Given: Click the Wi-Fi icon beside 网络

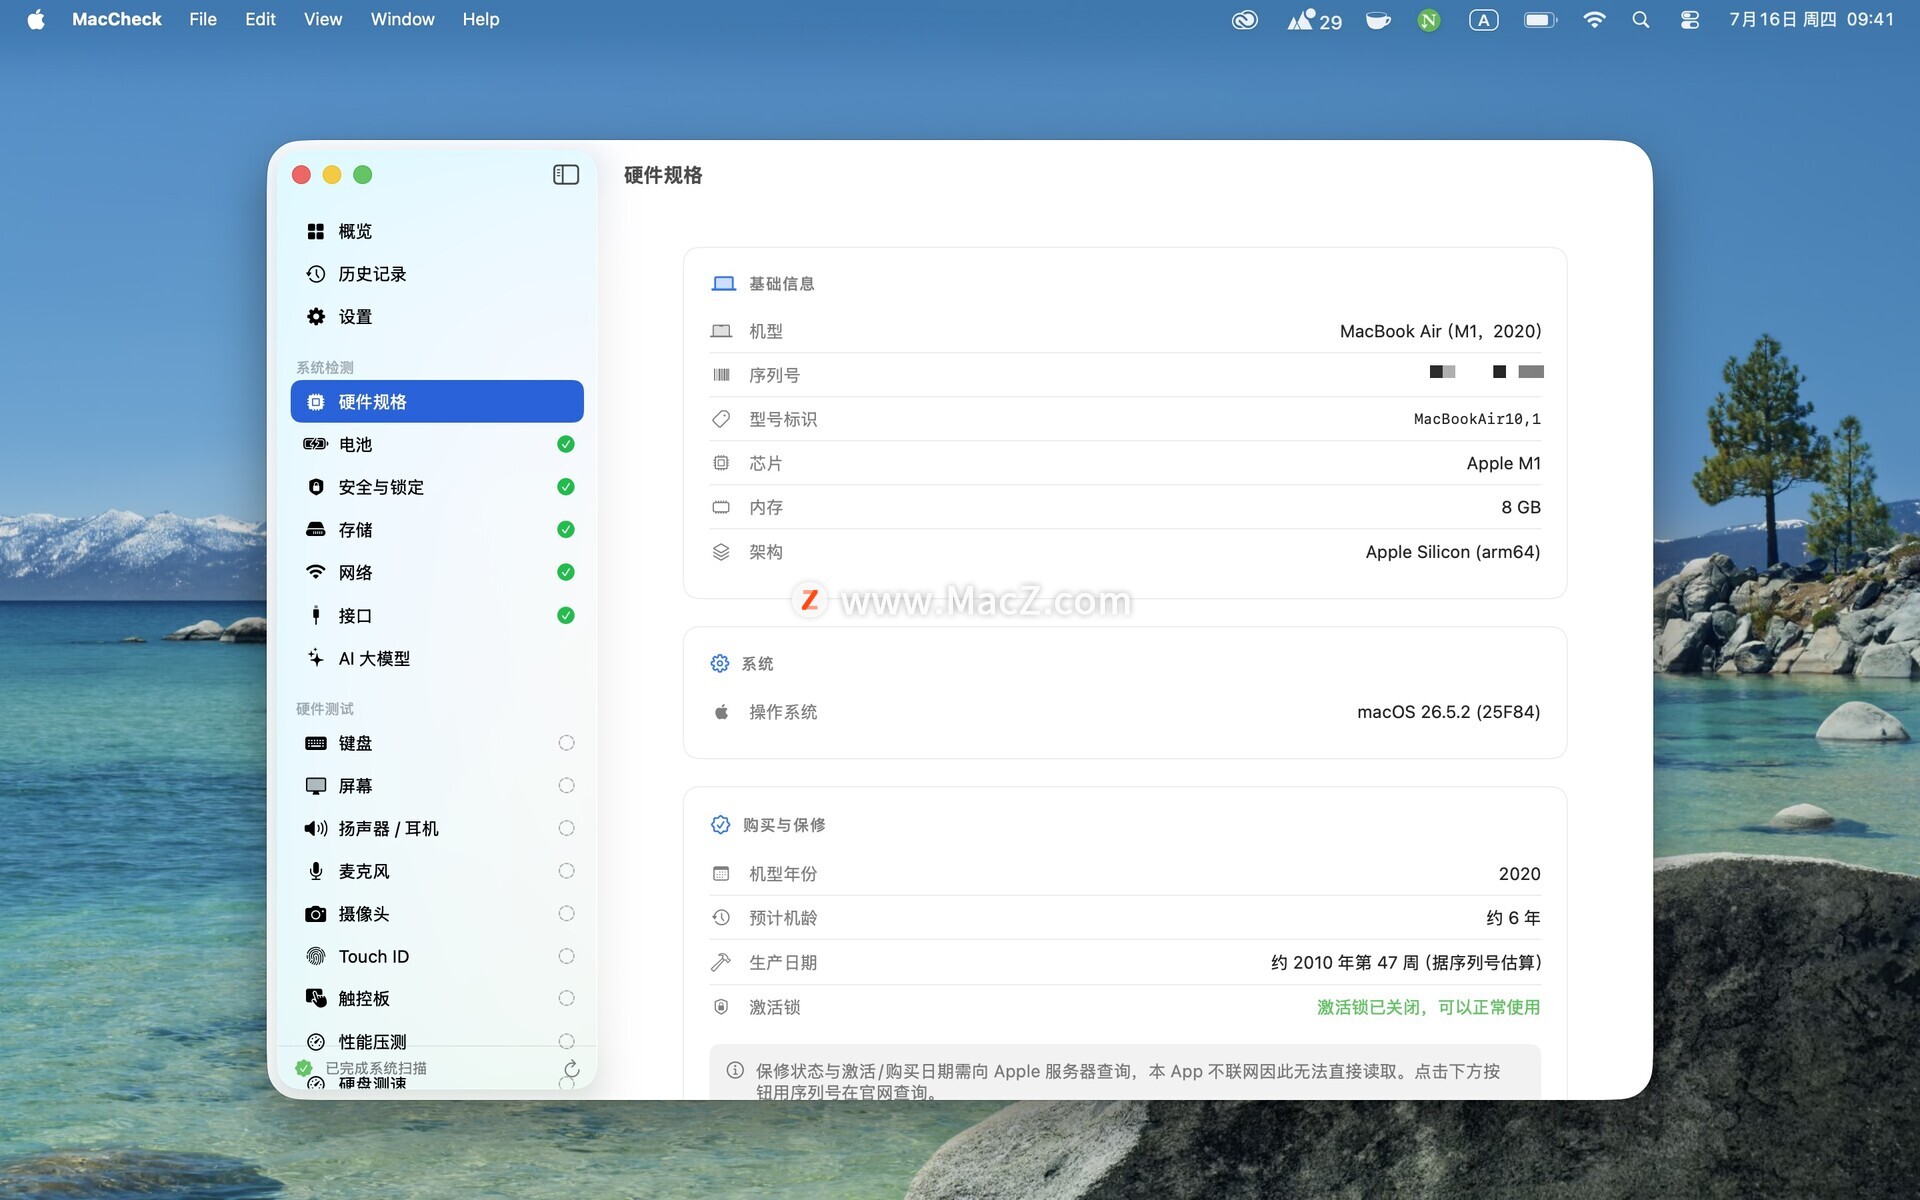Looking at the screenshot, I should coord(316,572).
